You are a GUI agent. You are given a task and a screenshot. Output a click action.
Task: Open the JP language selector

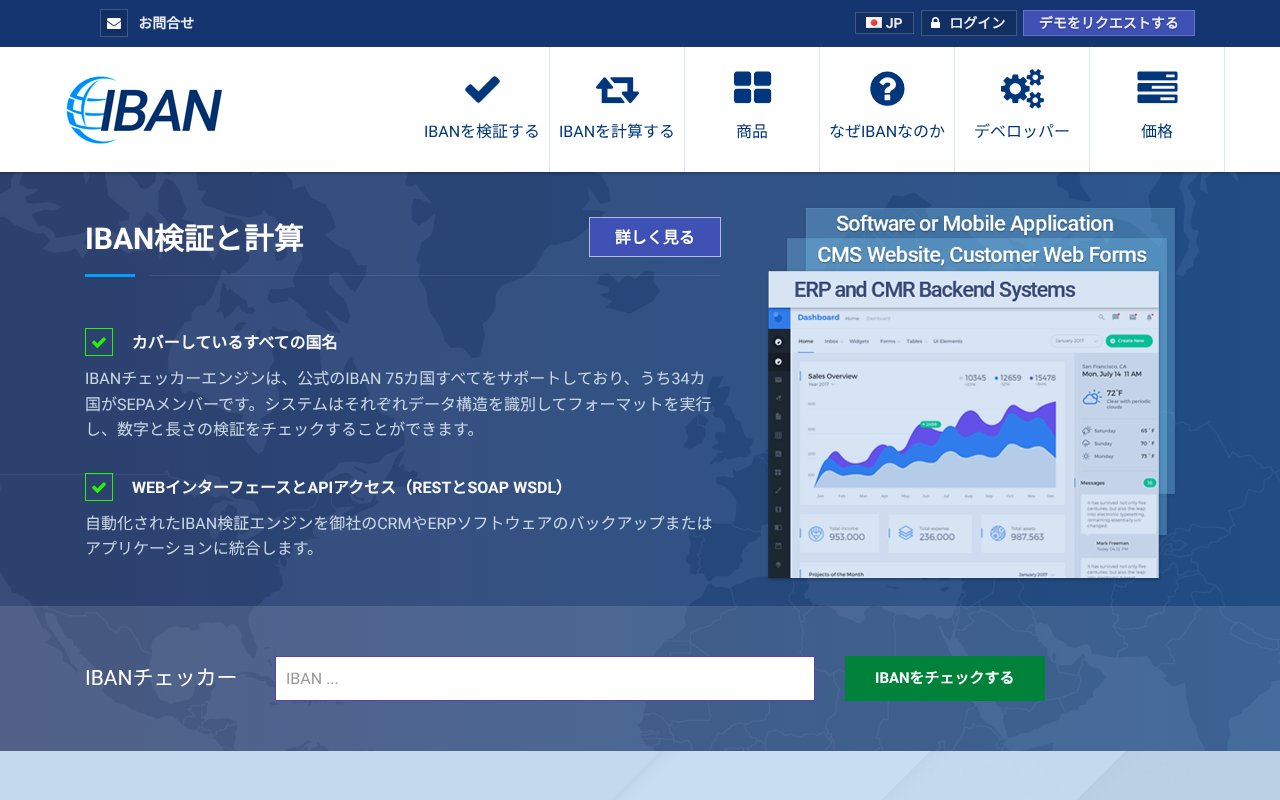click(884, 22)
